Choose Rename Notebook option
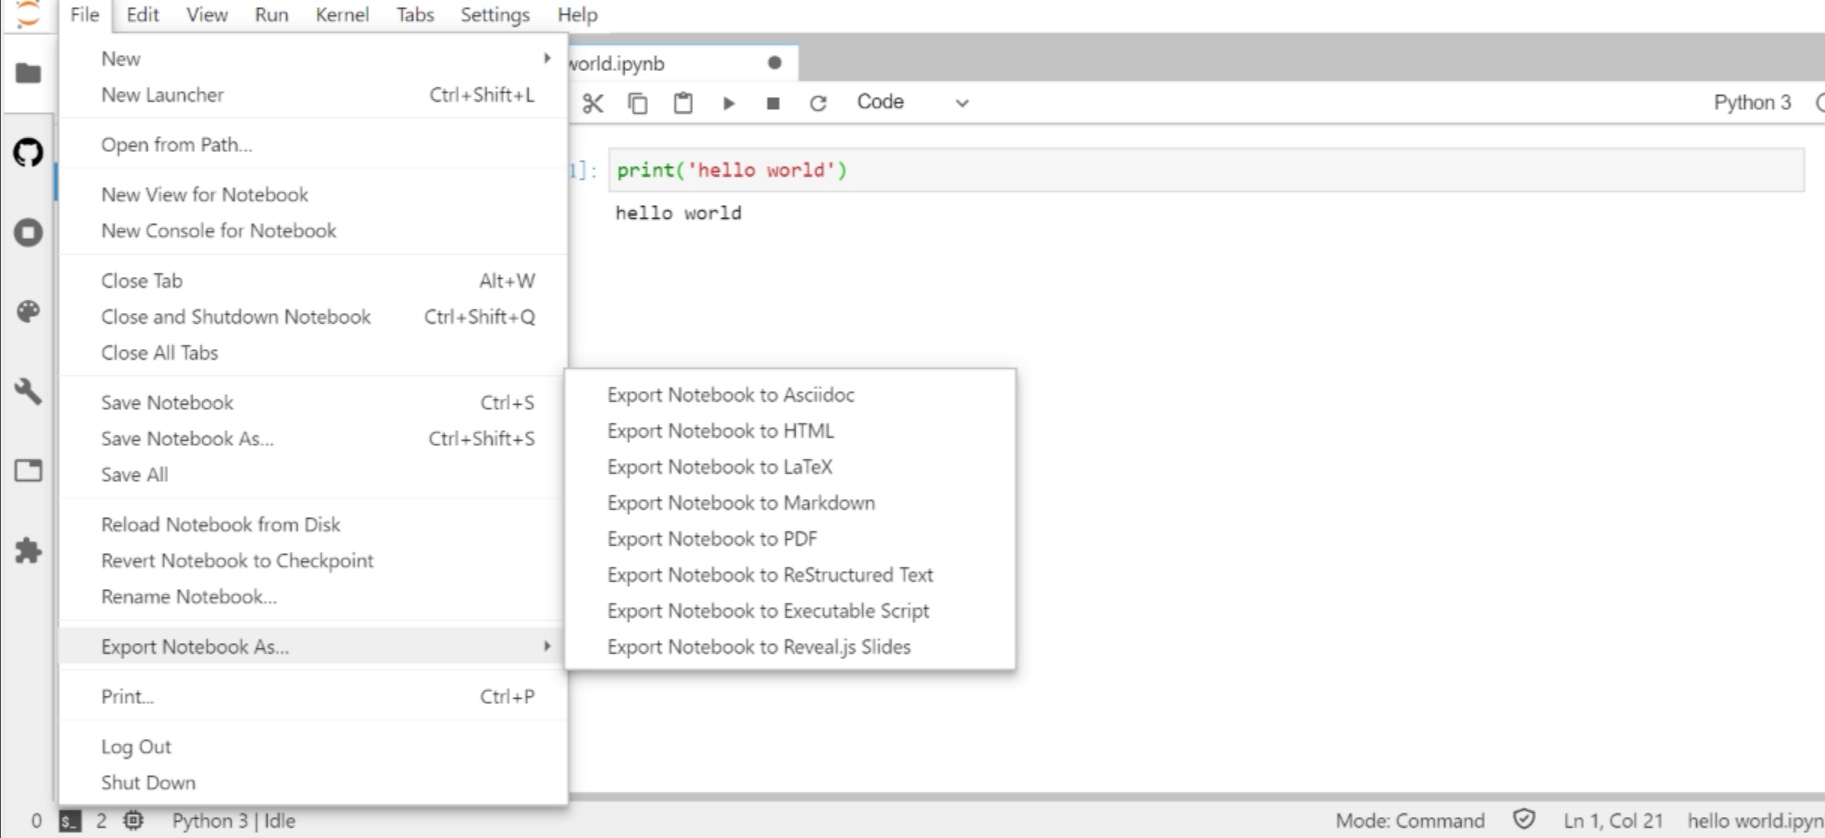The image size is (1825, 838). click(x=314, y=596)
